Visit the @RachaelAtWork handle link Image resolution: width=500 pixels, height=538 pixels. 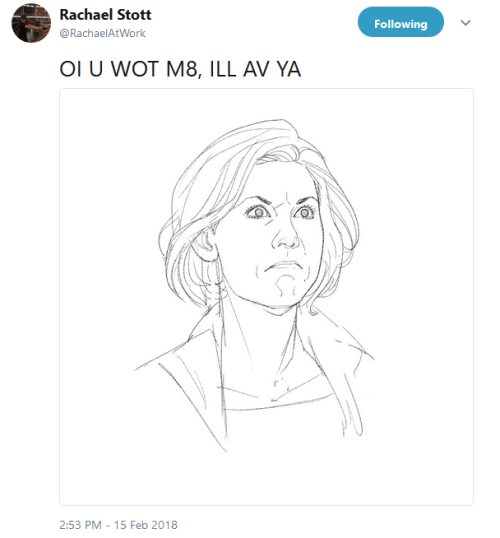click(x=103, y=33)
